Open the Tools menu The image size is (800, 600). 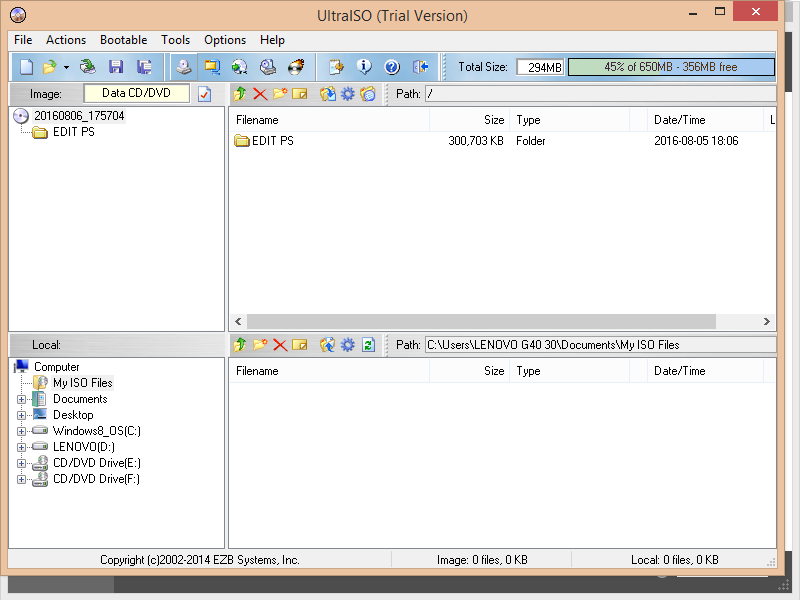176,40
